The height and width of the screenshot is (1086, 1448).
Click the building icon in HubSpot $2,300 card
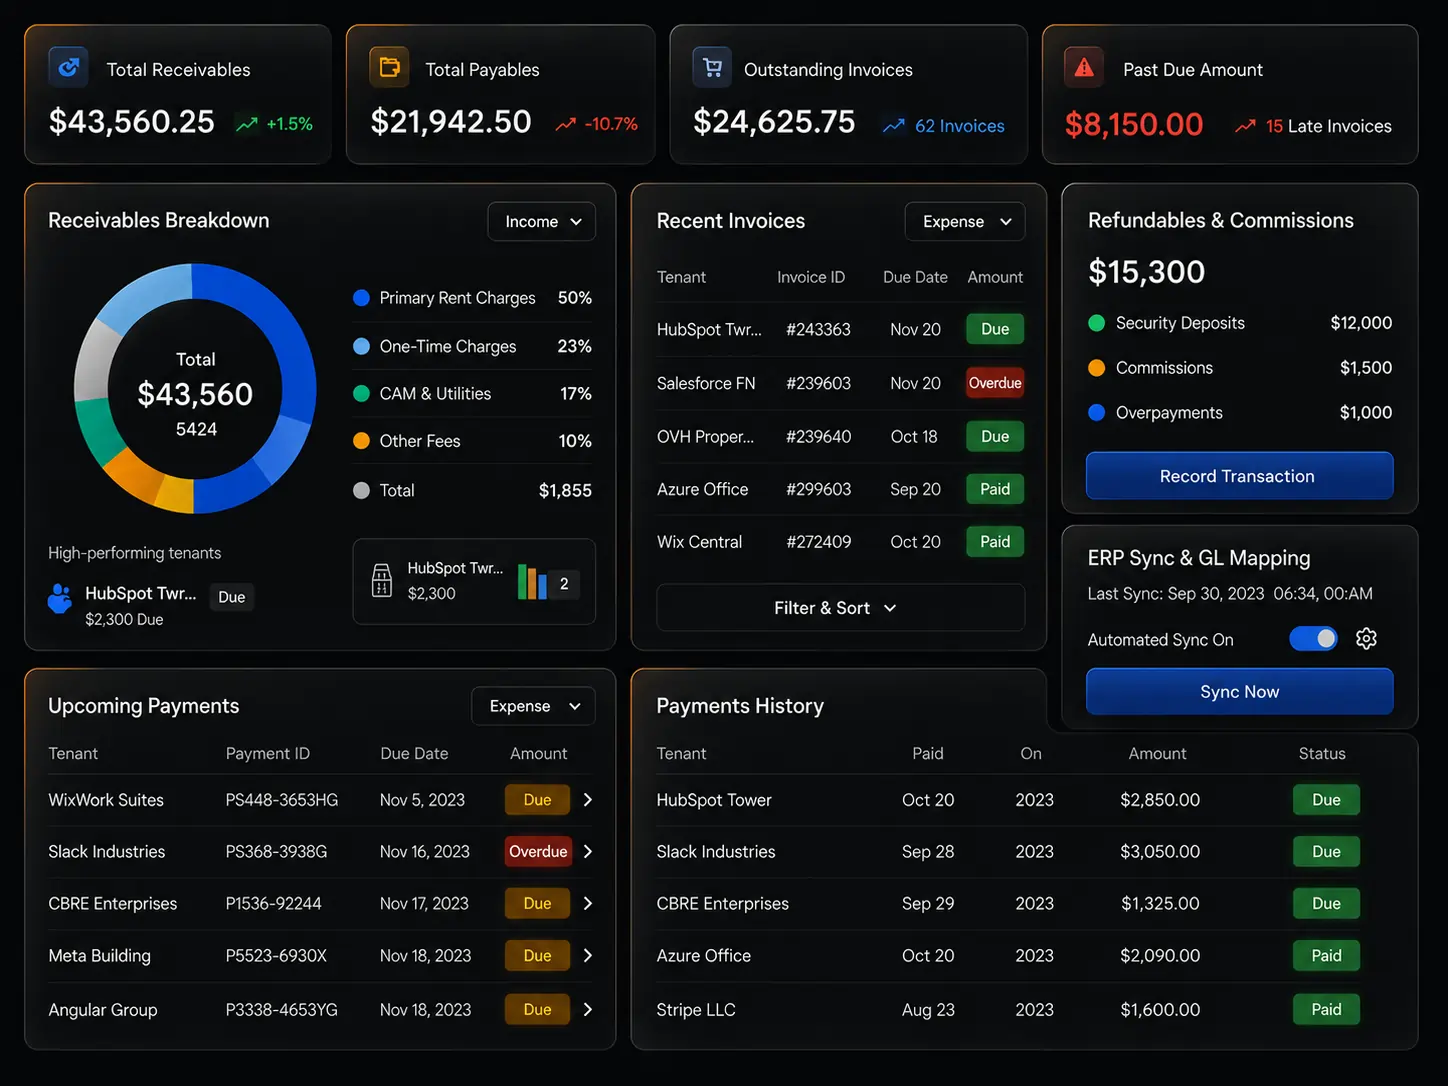click(x=382, y=580)
